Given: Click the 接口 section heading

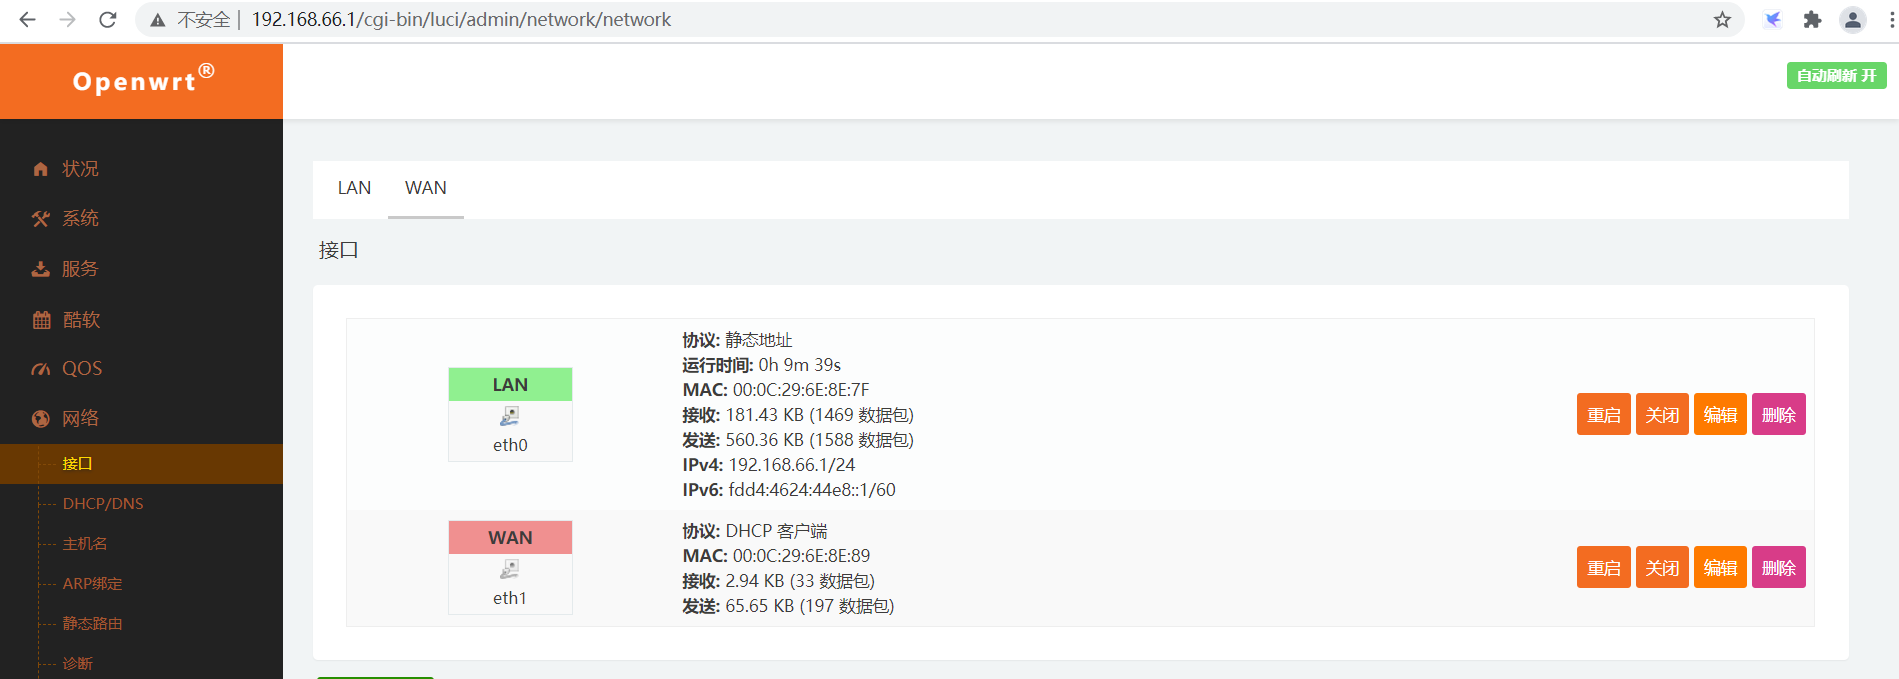Looking at the screenshot, I should pyautogui.click(x=338, y=250).
